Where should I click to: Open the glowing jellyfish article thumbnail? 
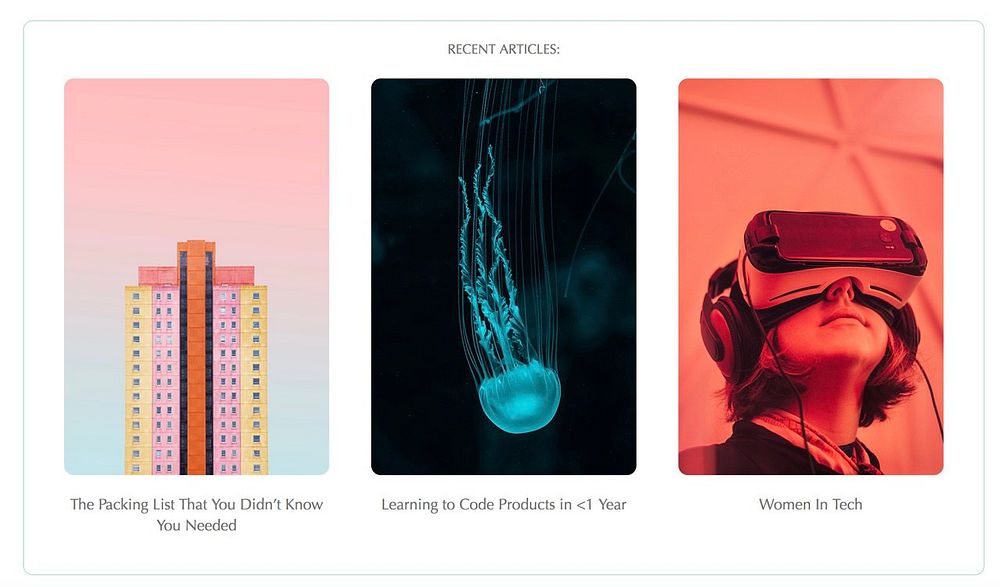[x=503, y=276]
